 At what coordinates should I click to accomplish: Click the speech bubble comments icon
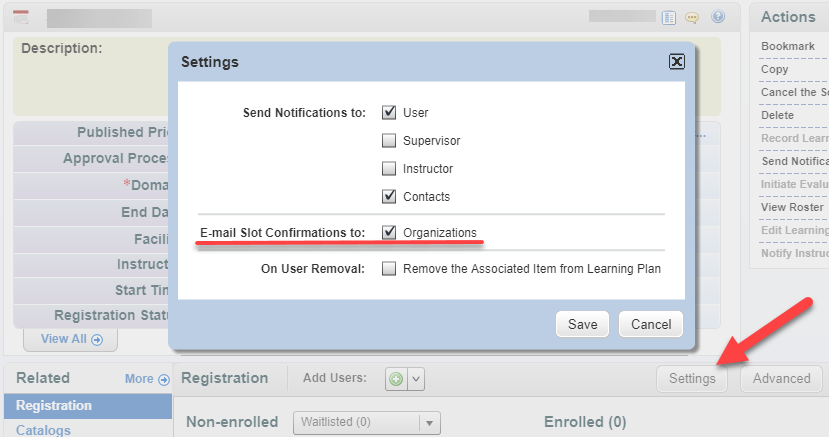pos(692,18)
